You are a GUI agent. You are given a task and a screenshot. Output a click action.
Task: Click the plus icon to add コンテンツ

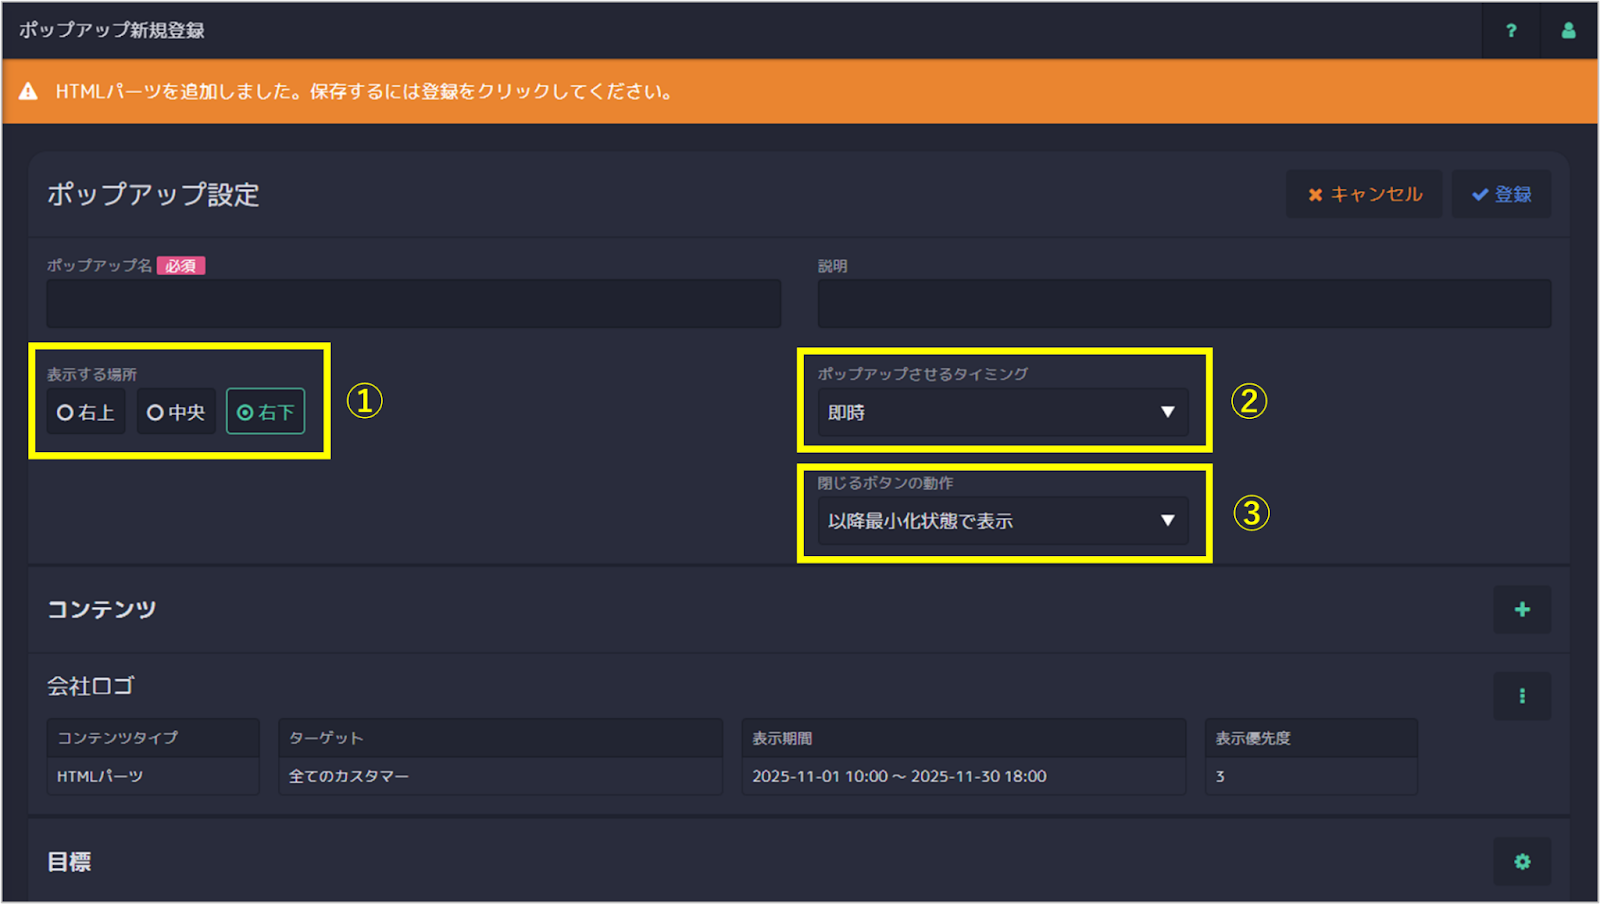[1522, 609]
